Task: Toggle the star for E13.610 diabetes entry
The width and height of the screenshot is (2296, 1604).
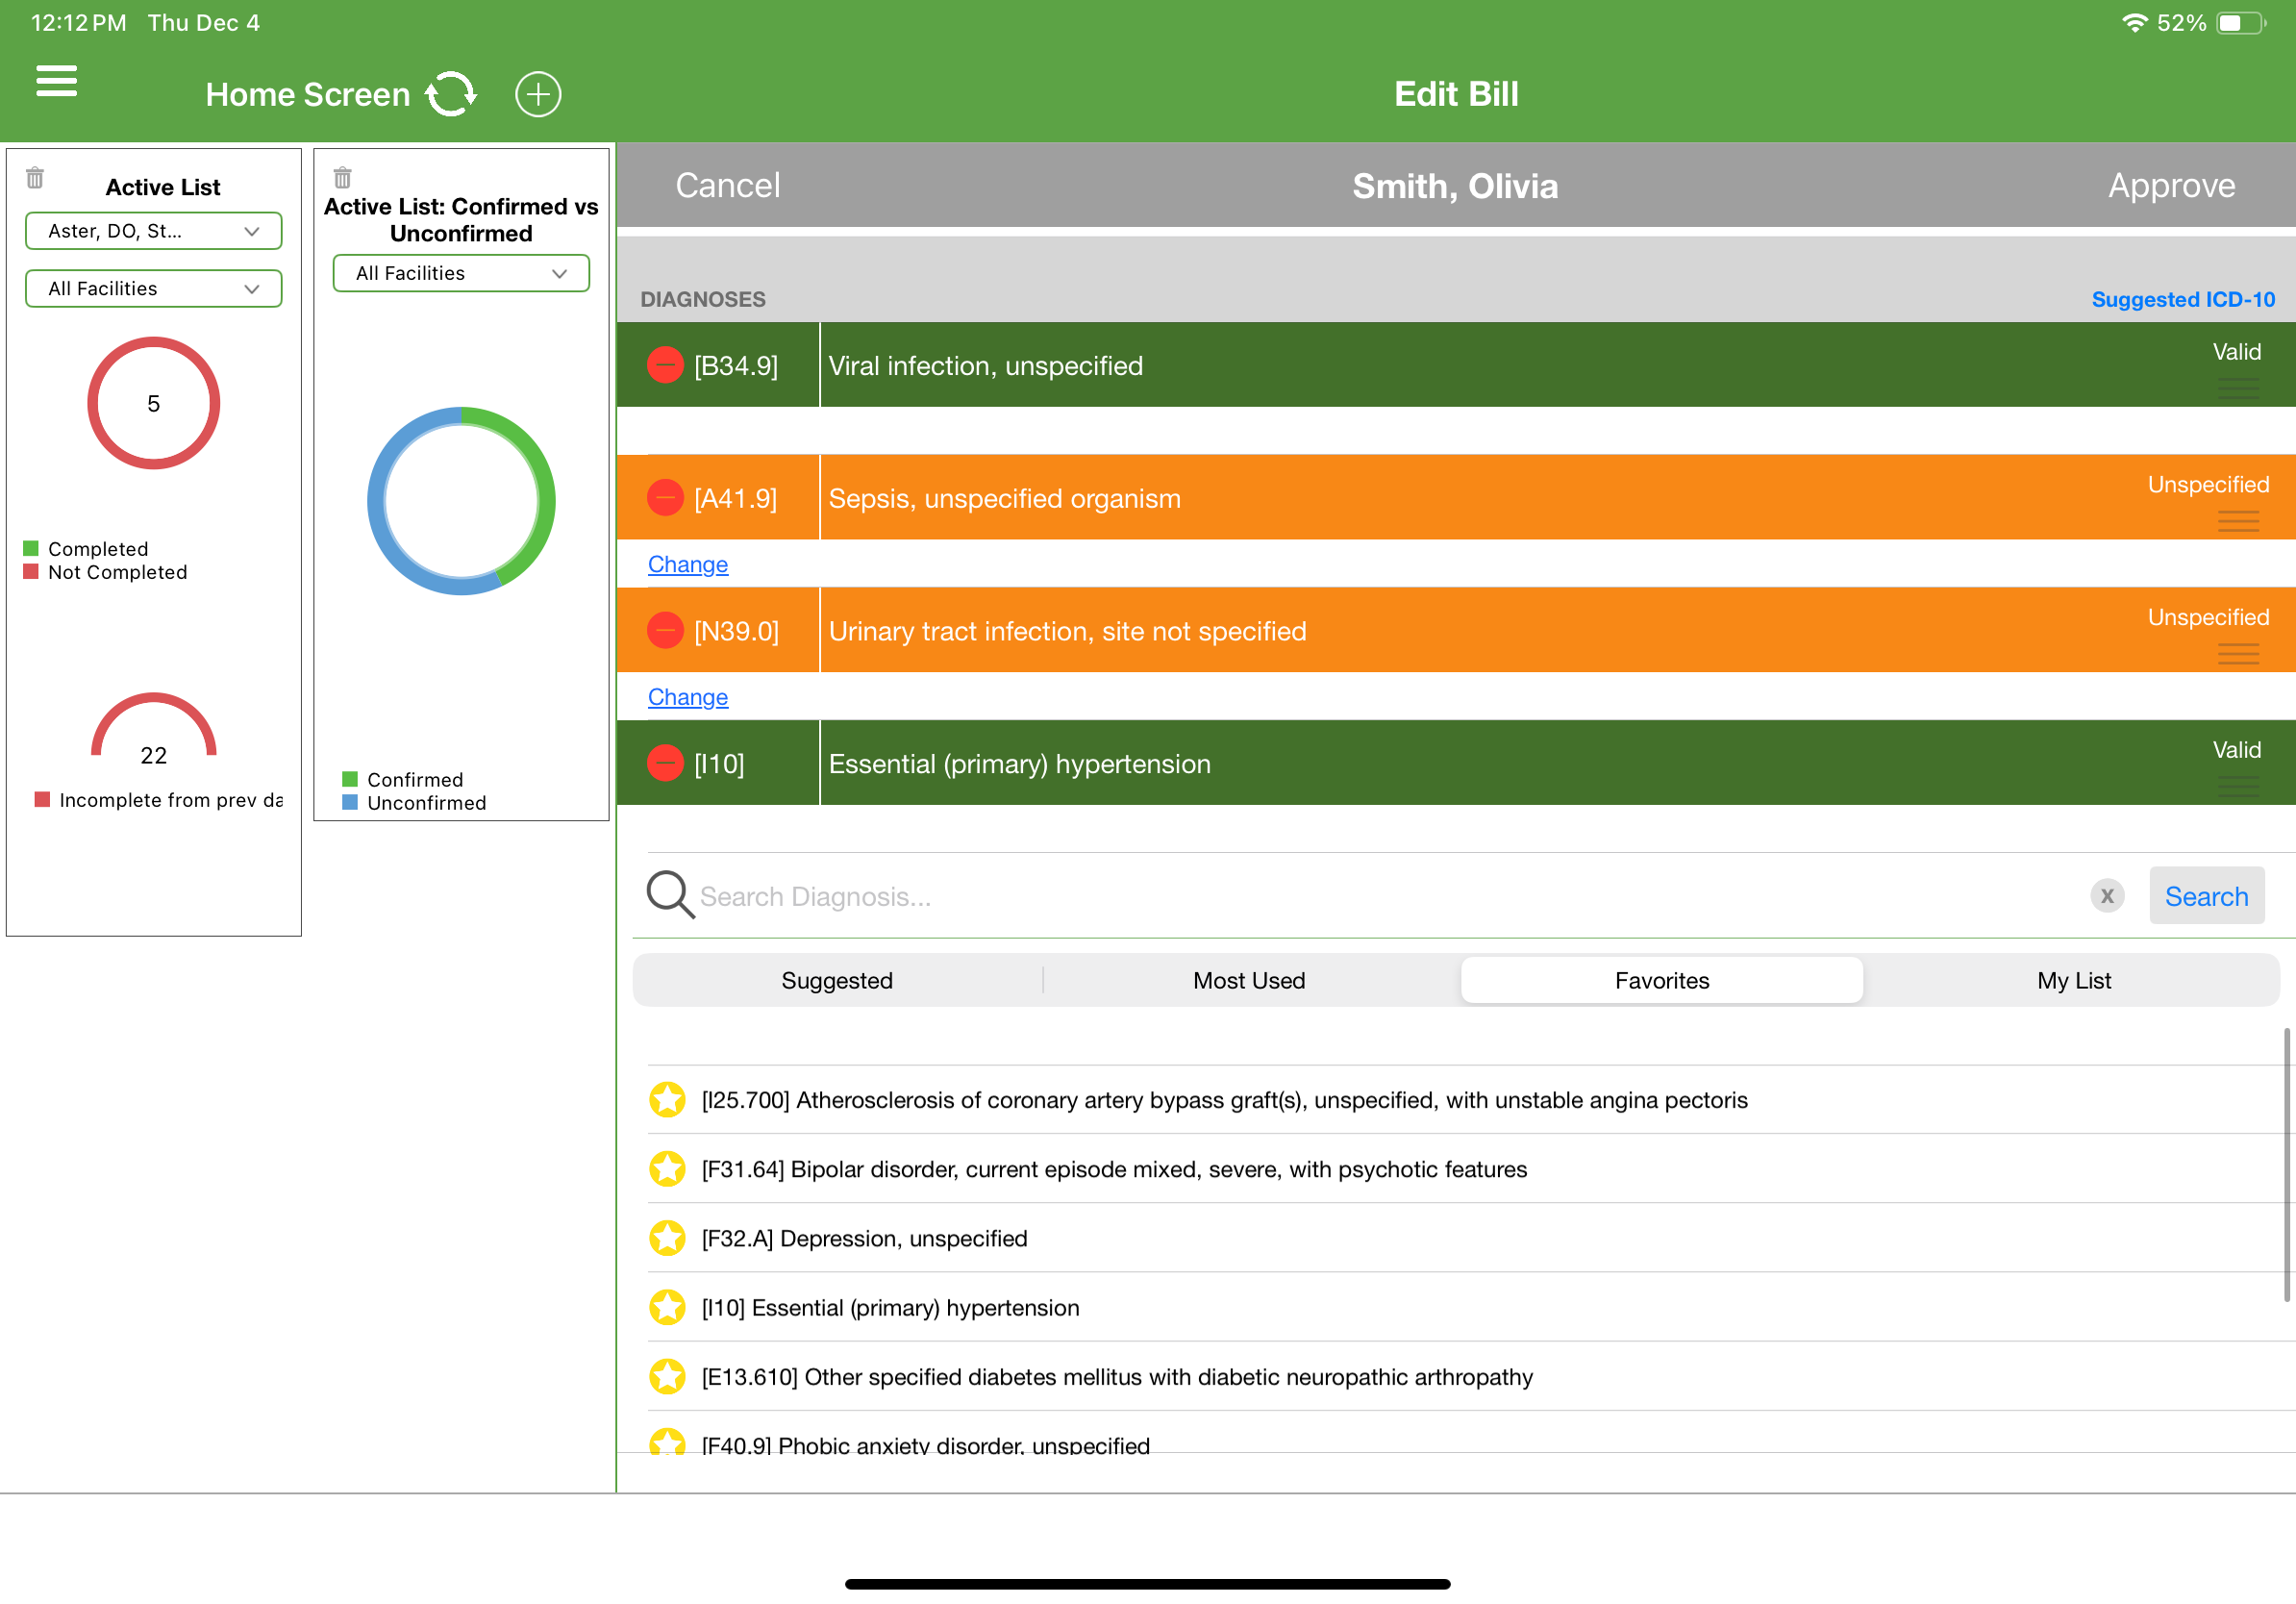Action: [667, 1377]
